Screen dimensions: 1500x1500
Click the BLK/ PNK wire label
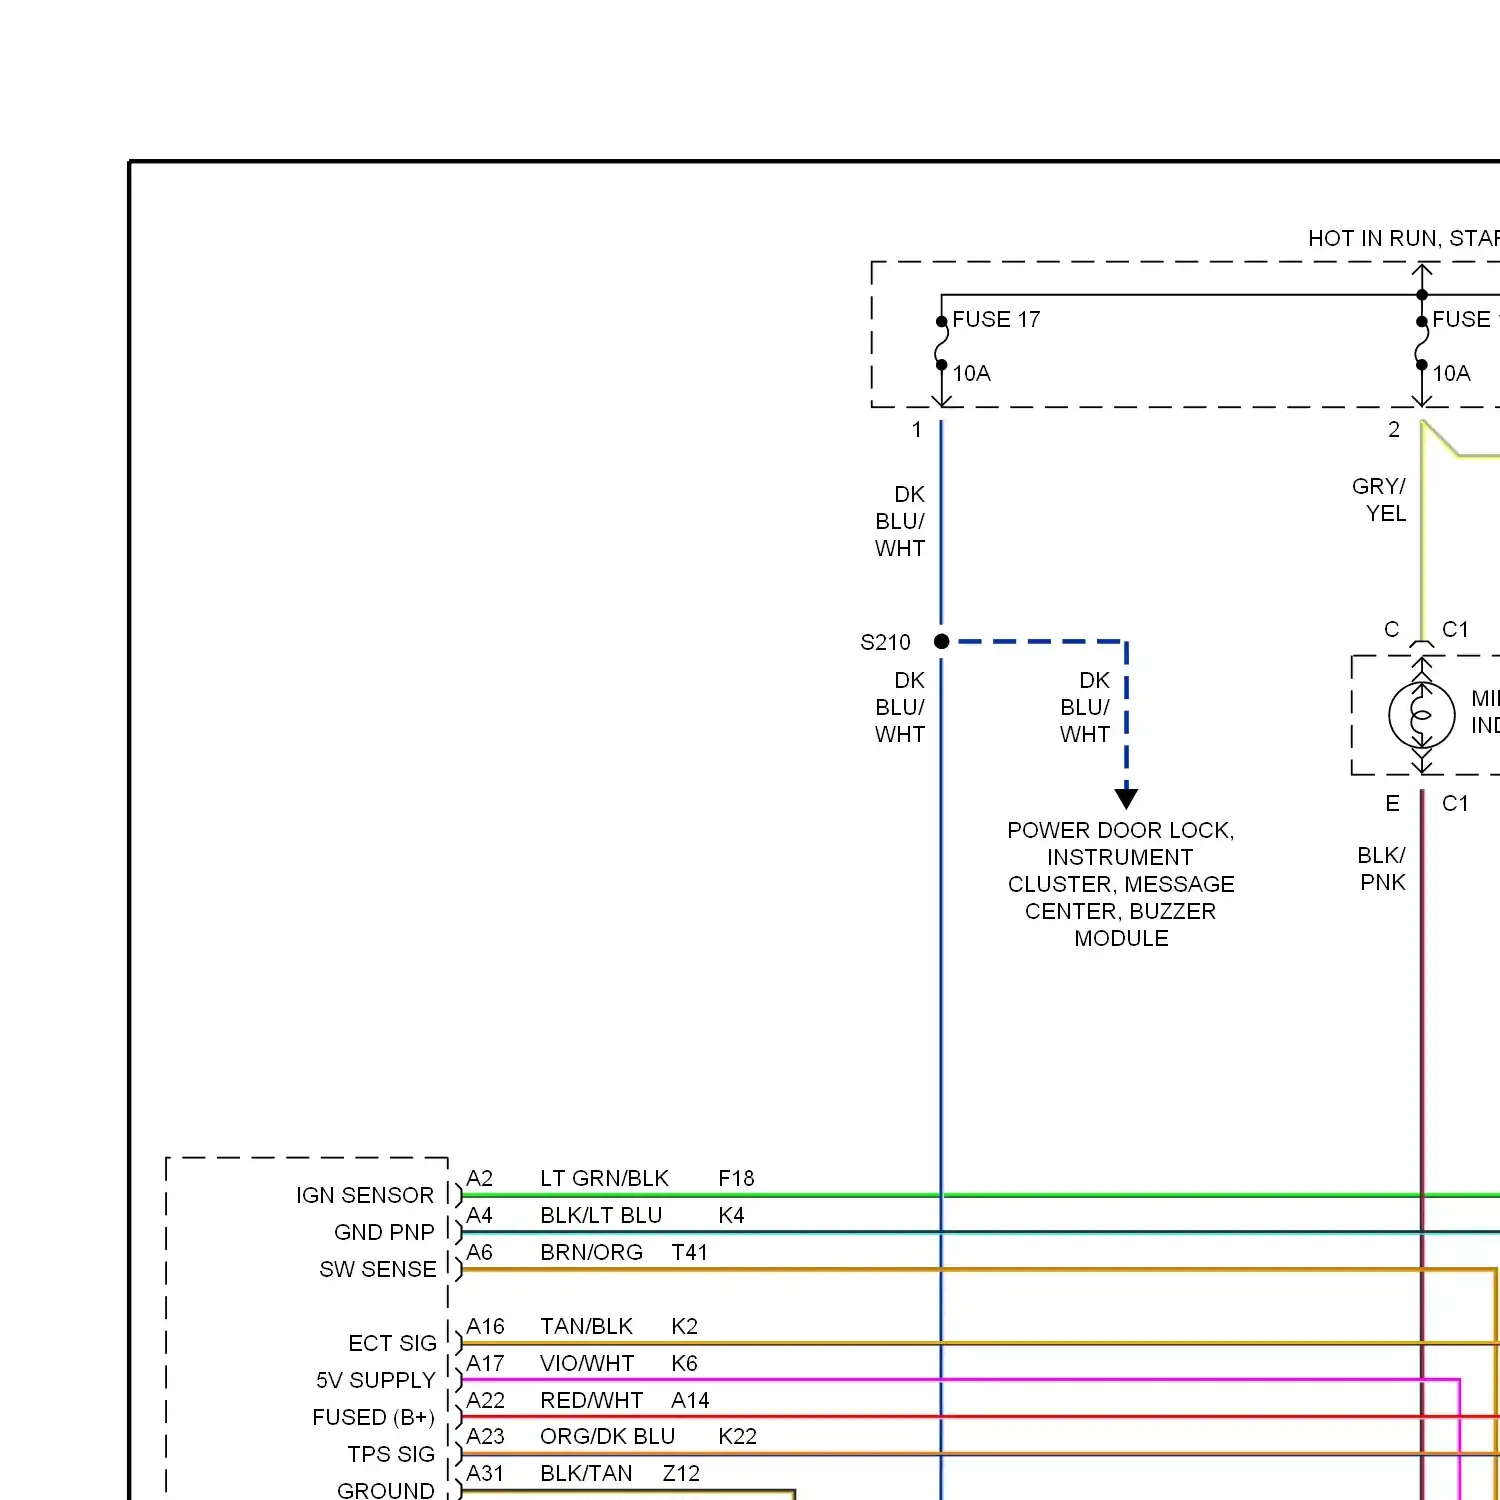(x=1382, y=868)
